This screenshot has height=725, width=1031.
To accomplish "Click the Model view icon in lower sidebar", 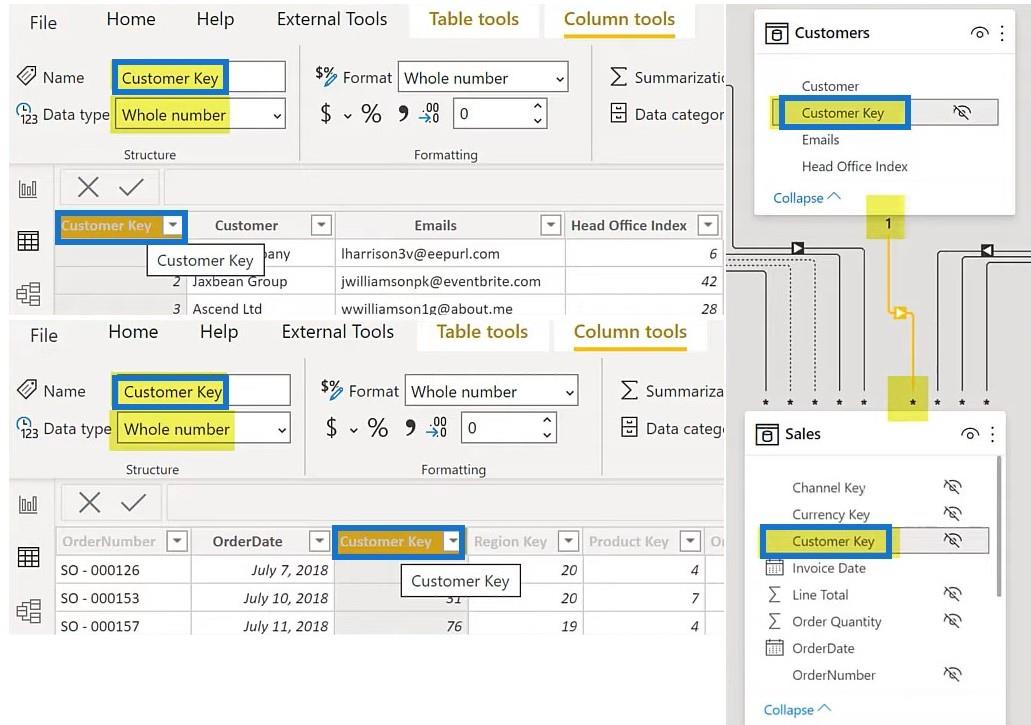I will (28, 611).
